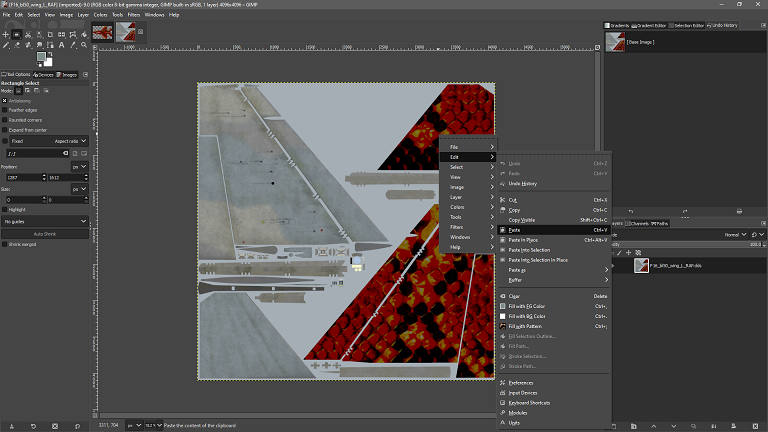Click the foreground color swatch
This screenshot has height=432, width=768.
coord(42,58)
